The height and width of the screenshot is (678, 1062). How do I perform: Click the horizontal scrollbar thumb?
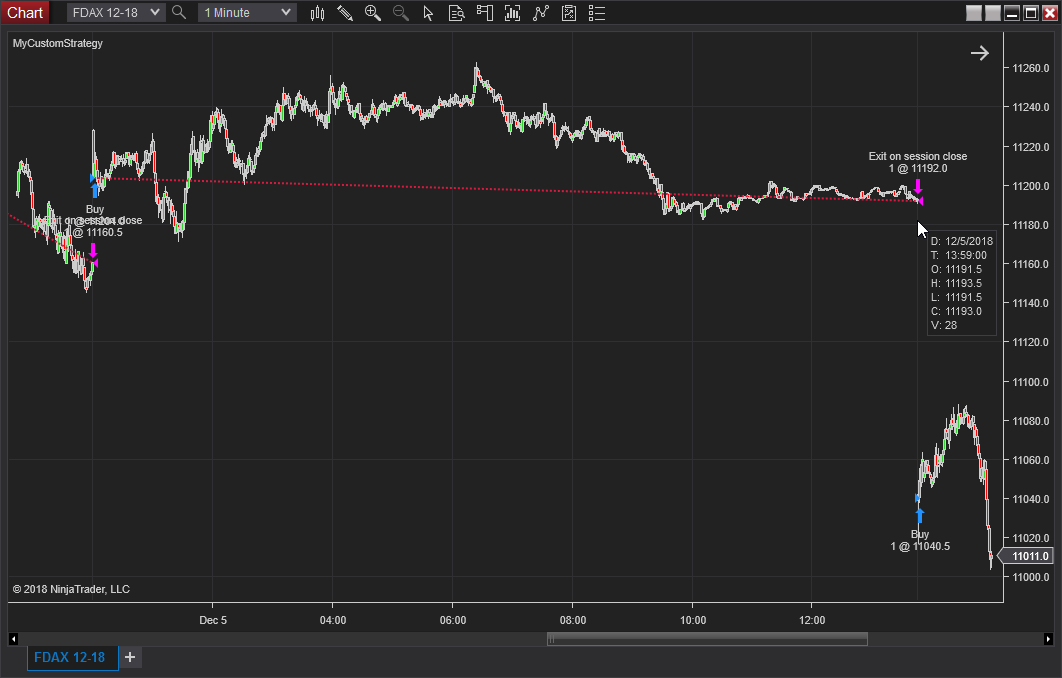pyautogui.click(x=707, y=639)
